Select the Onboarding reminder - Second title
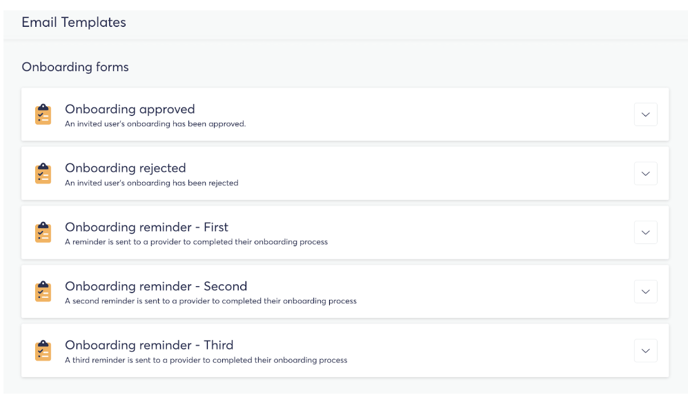 [156, 286]
